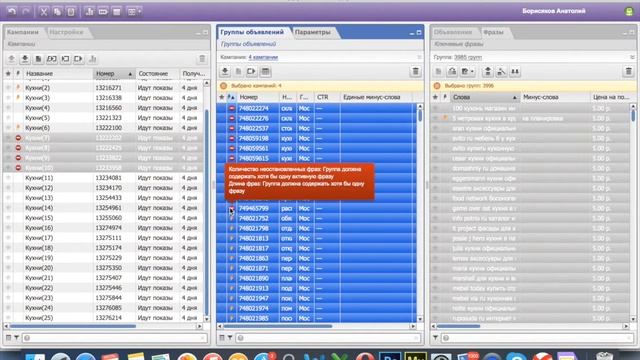Select campaign row Кухни(25)

(103, 318)
